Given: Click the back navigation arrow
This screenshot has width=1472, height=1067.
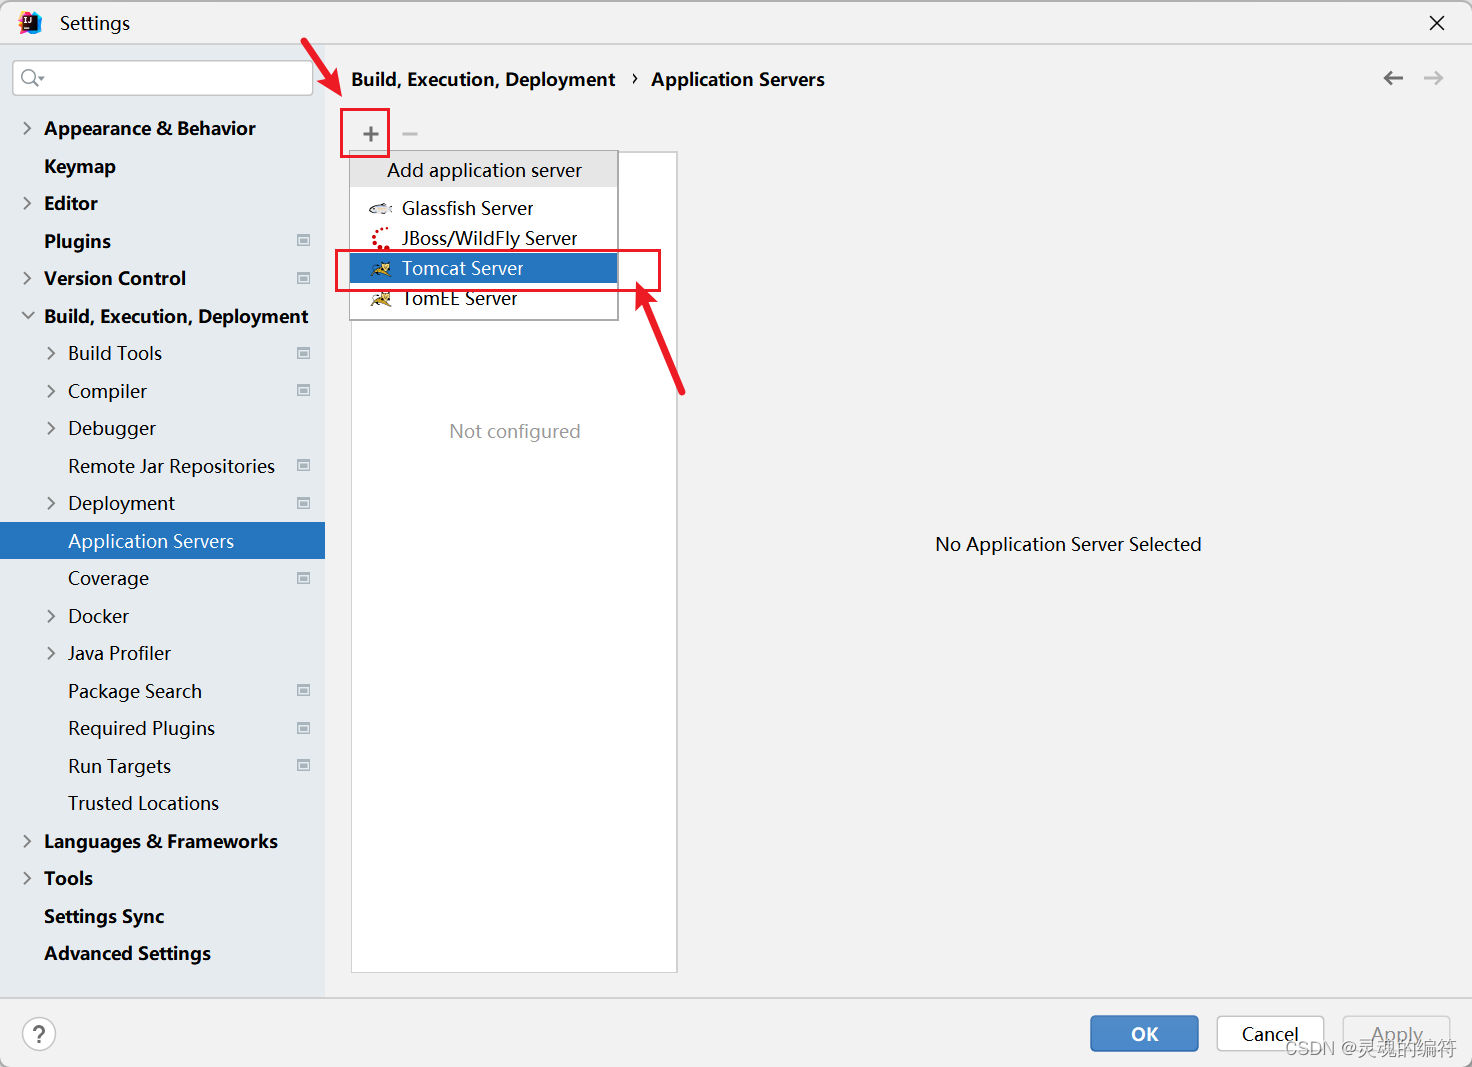Looking at the screenshot, I should [x=1393, y=78].
